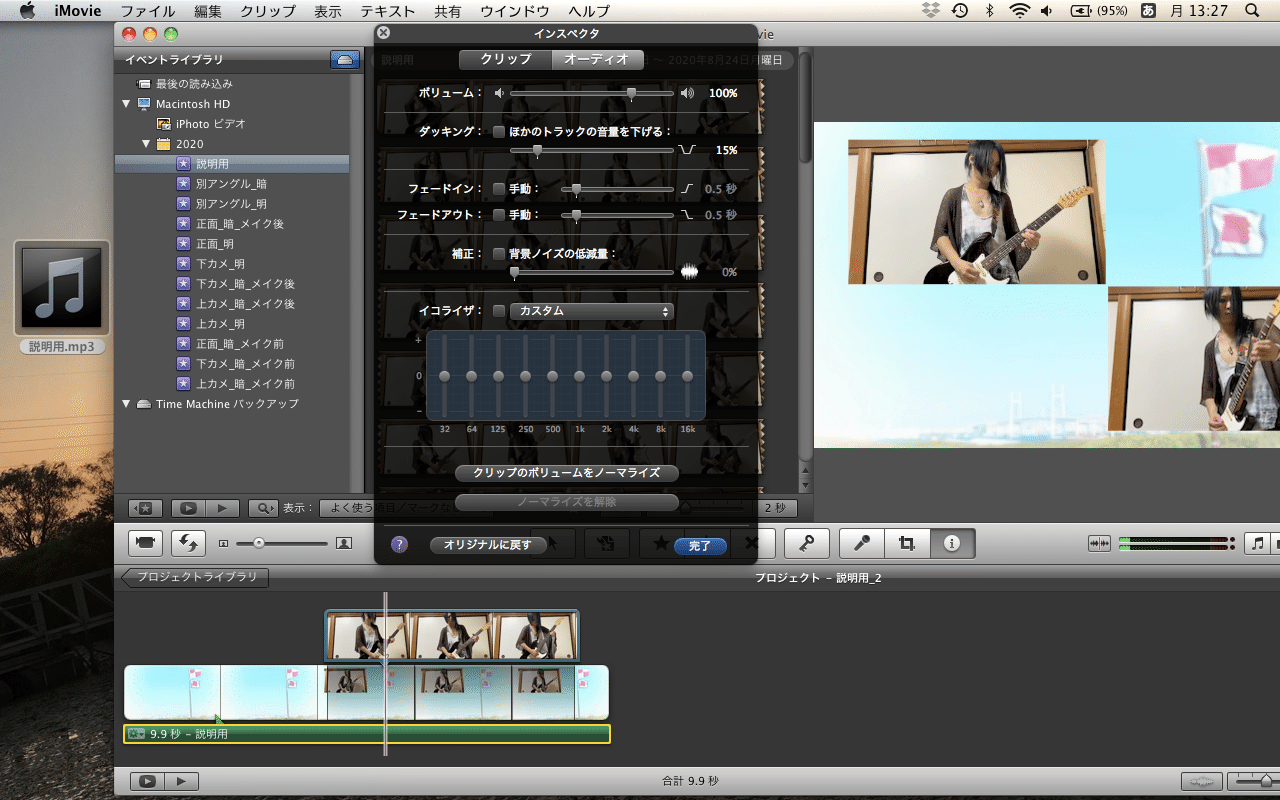The width and height of the screenshot is (1280, 800).
Task: Click the guitarist overlay clip in the timeline
Action: (x=452, y=636)
